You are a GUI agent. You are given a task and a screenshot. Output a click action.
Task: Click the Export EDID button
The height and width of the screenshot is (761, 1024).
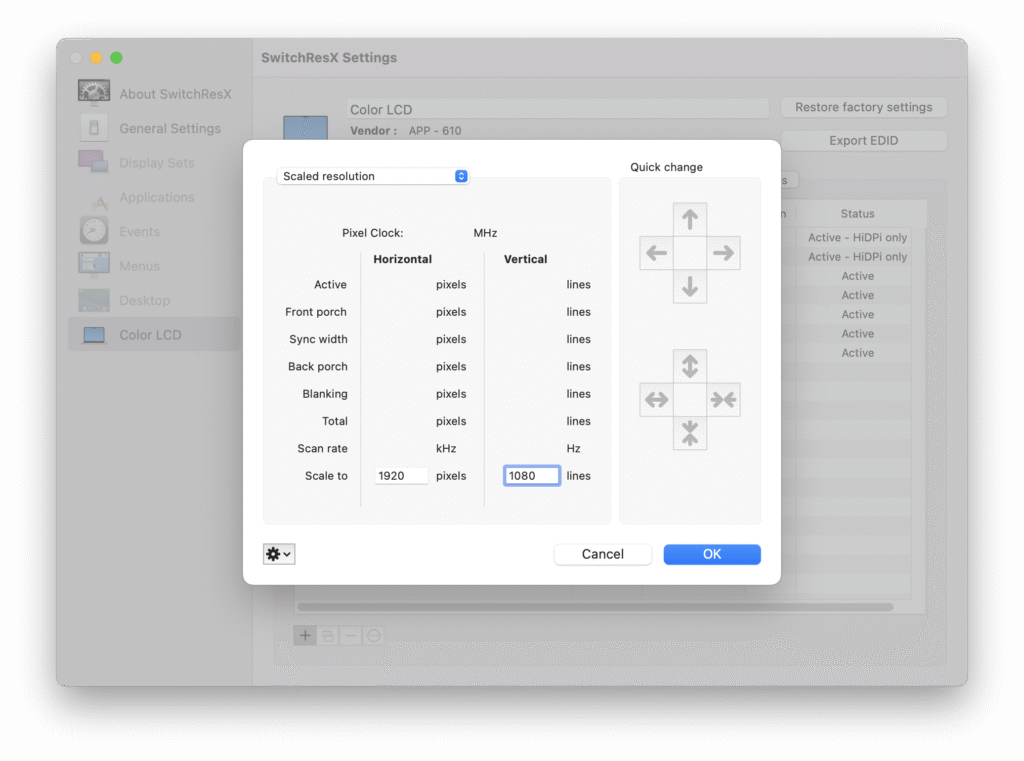tap(863, 140)
